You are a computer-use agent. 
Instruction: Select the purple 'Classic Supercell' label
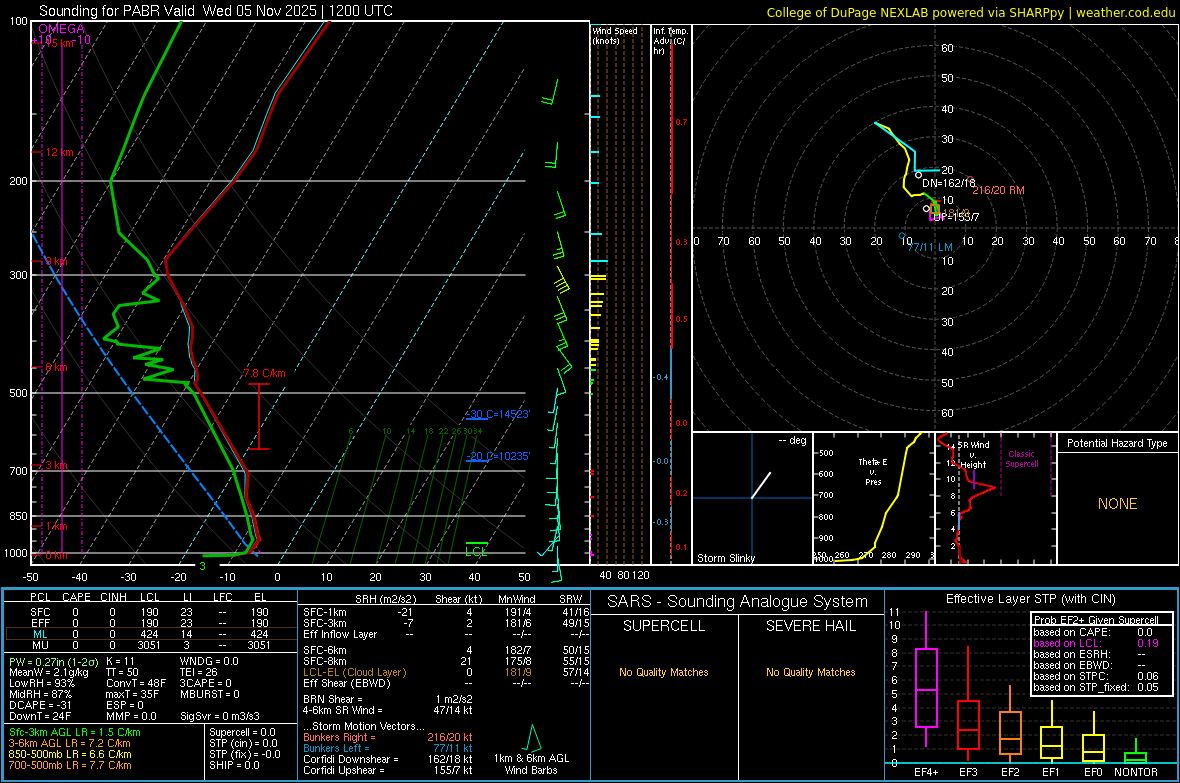[x=1021, y=459]
